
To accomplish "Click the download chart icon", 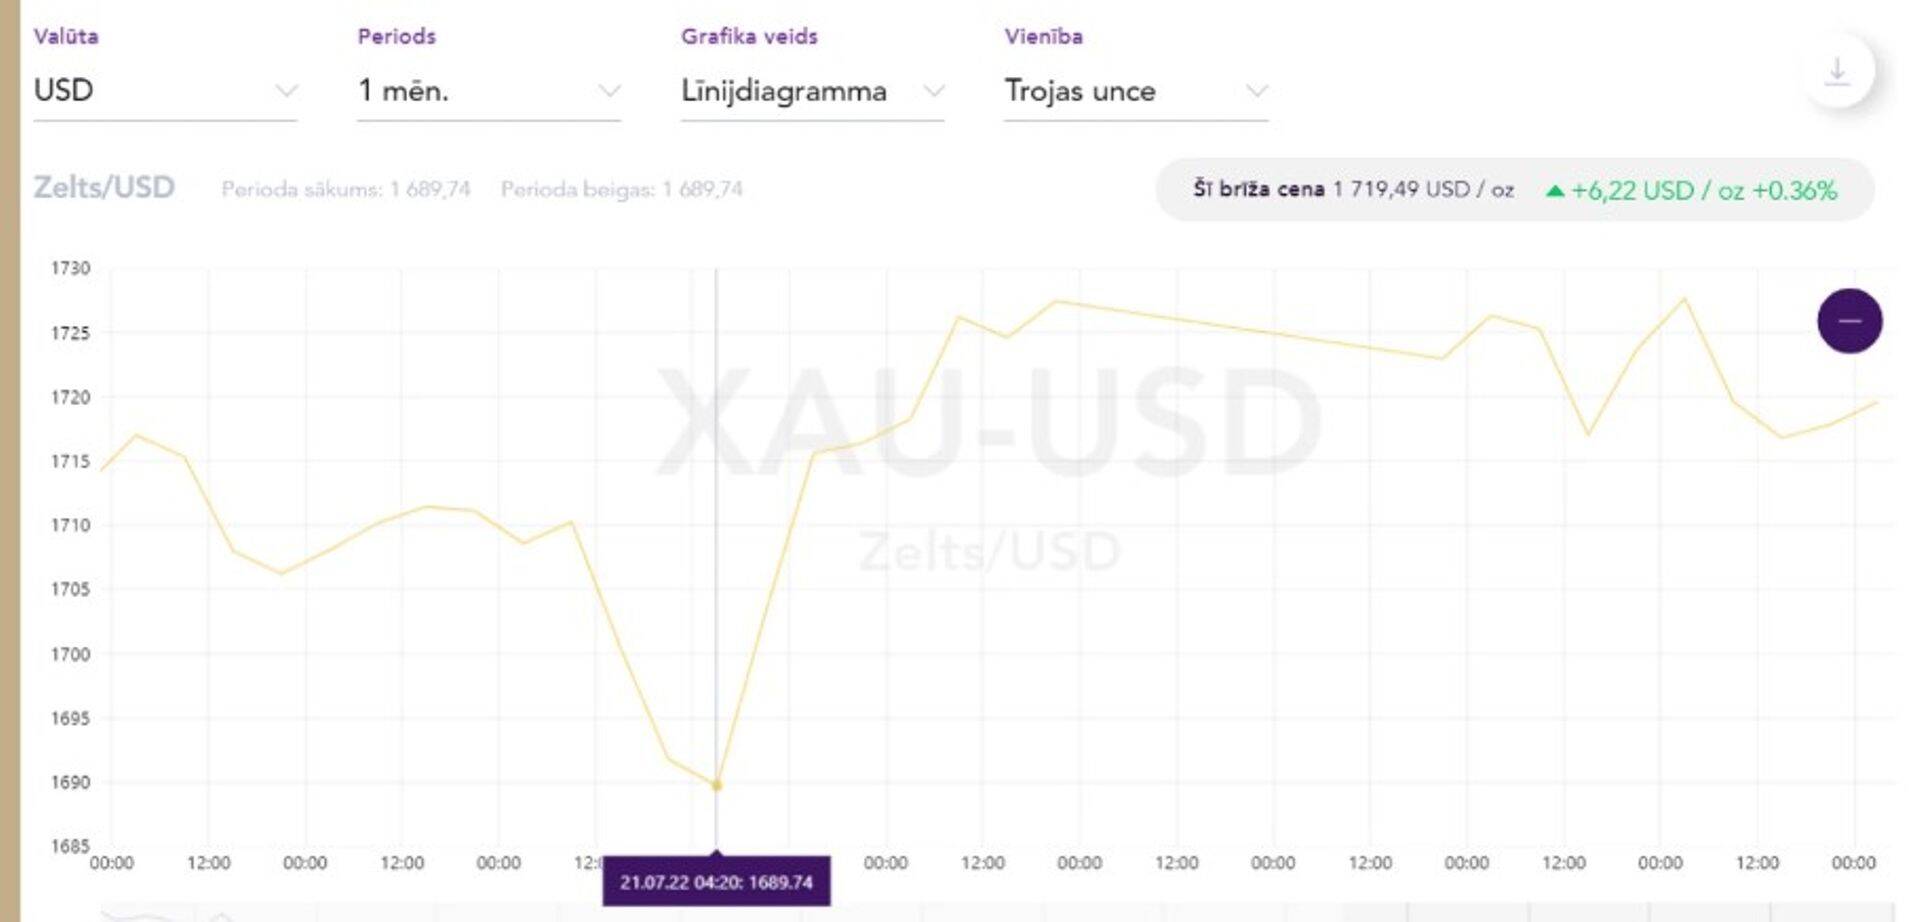I will [1837, 72].
